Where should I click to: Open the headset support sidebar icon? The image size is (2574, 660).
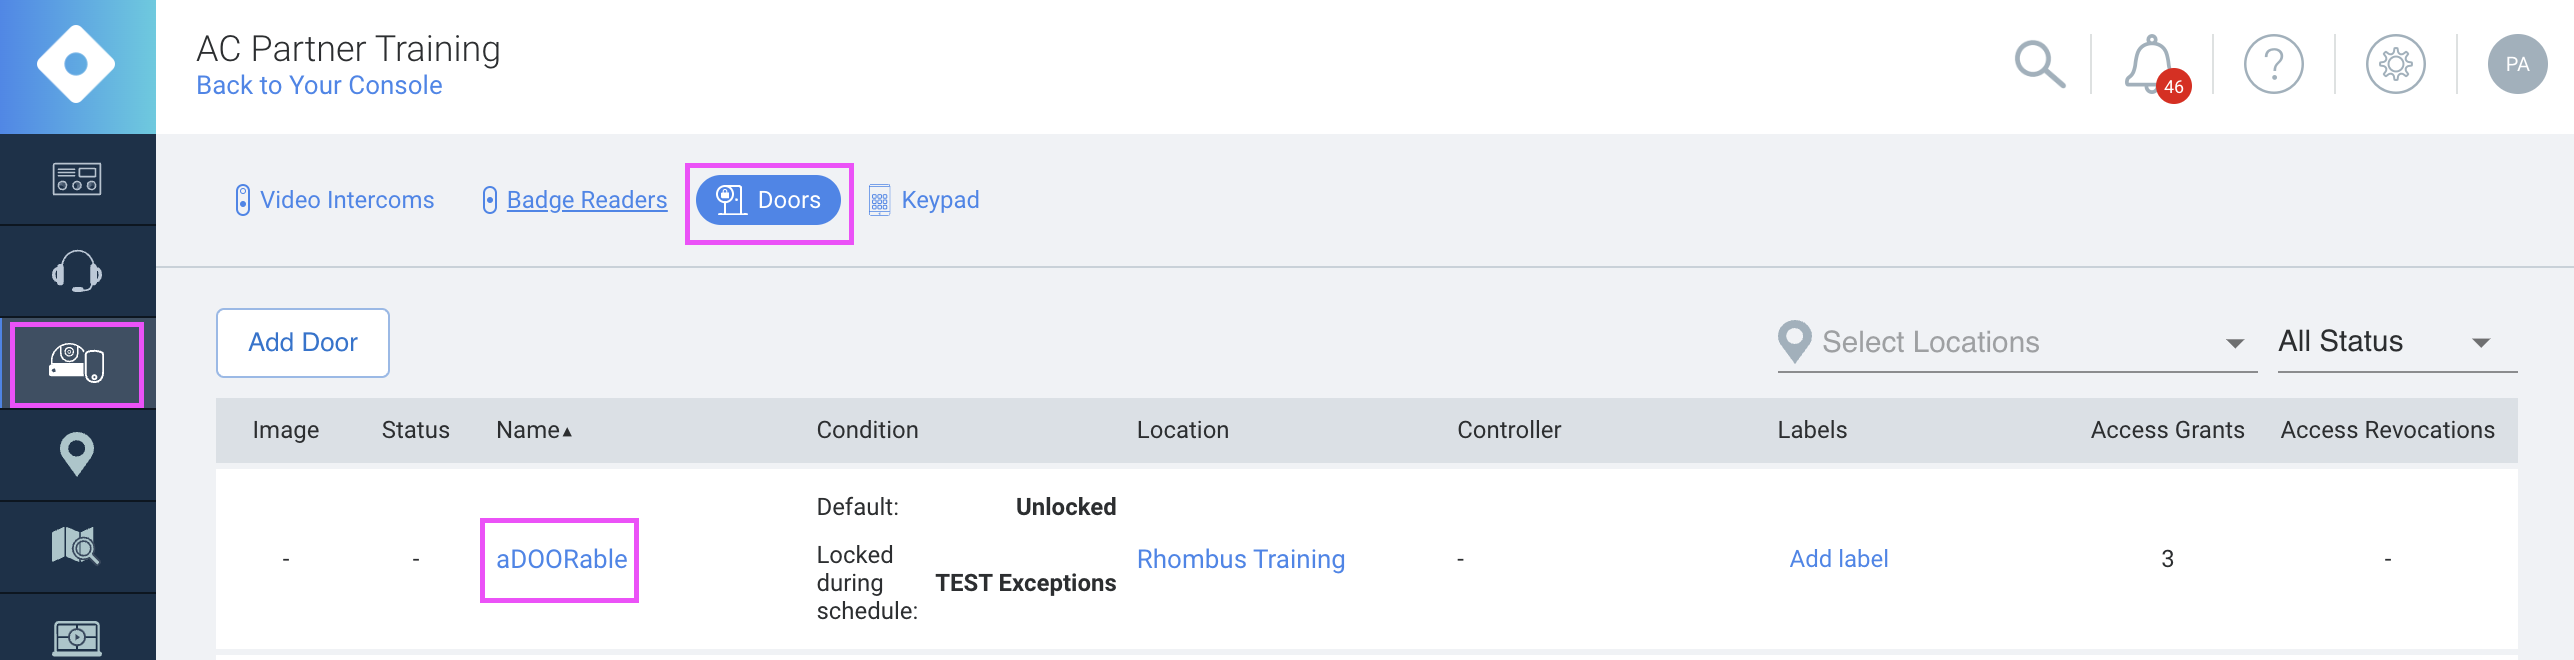click(78, 270)
